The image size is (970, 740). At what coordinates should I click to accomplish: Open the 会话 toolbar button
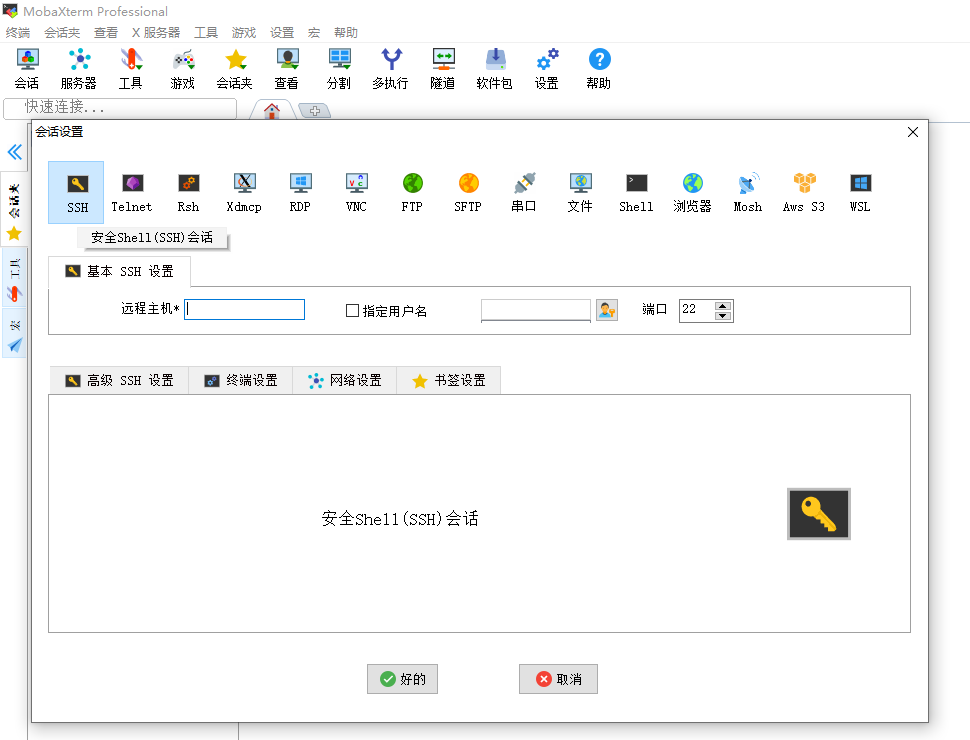pos(27,69)
